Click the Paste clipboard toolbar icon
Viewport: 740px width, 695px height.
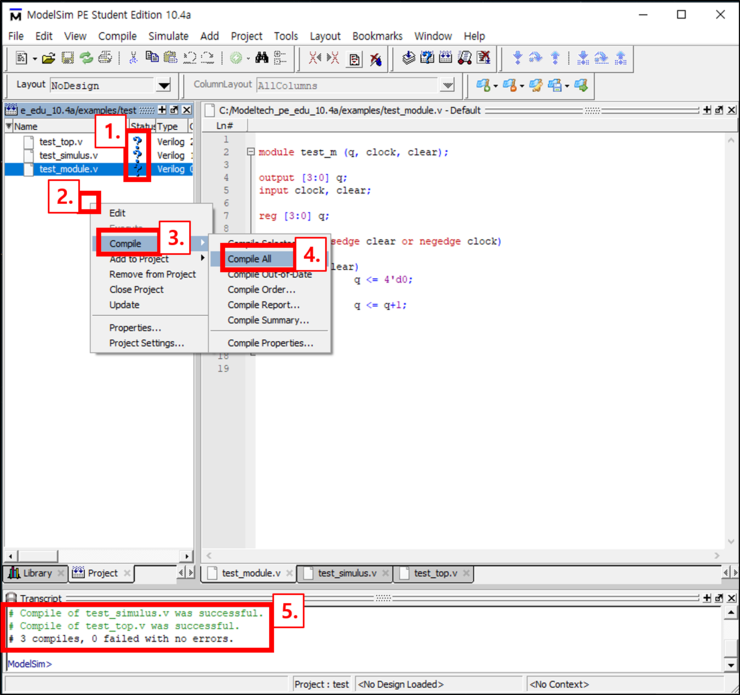[170, 58]
